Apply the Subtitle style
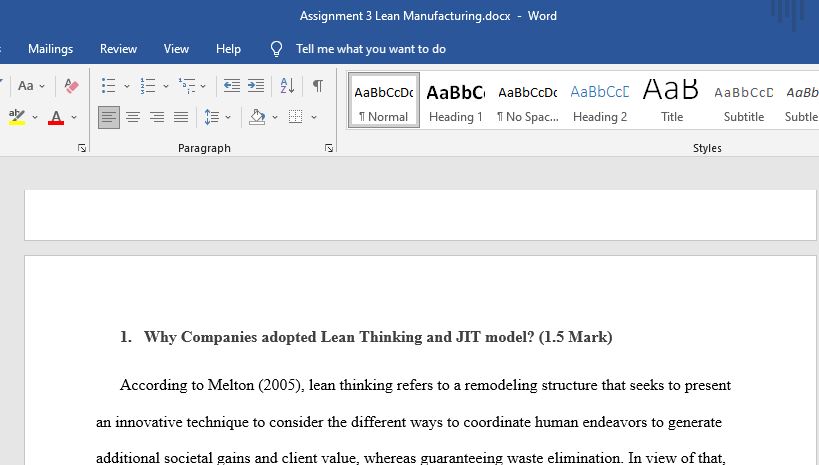Screen dimensions: 819x465 (744, 101)
